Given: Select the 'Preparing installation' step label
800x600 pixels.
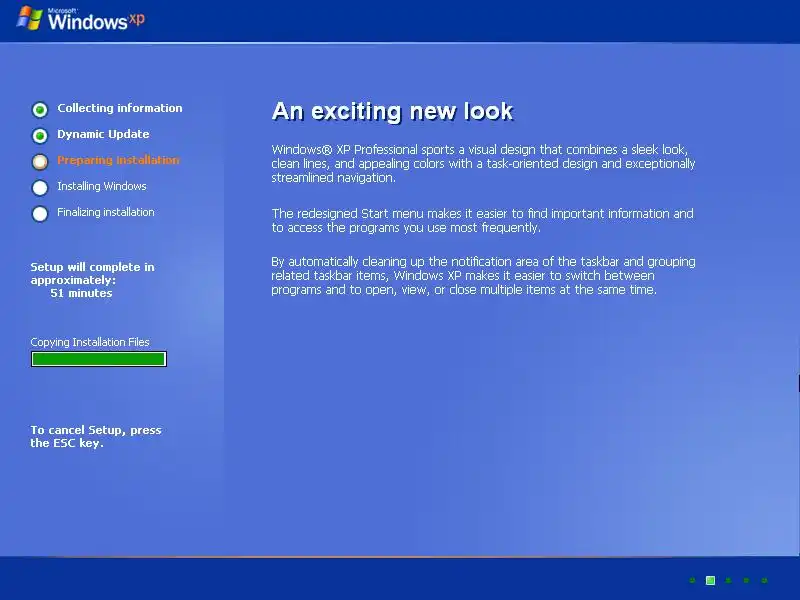Looking at the screenshot, I should [x=118, y=160].
